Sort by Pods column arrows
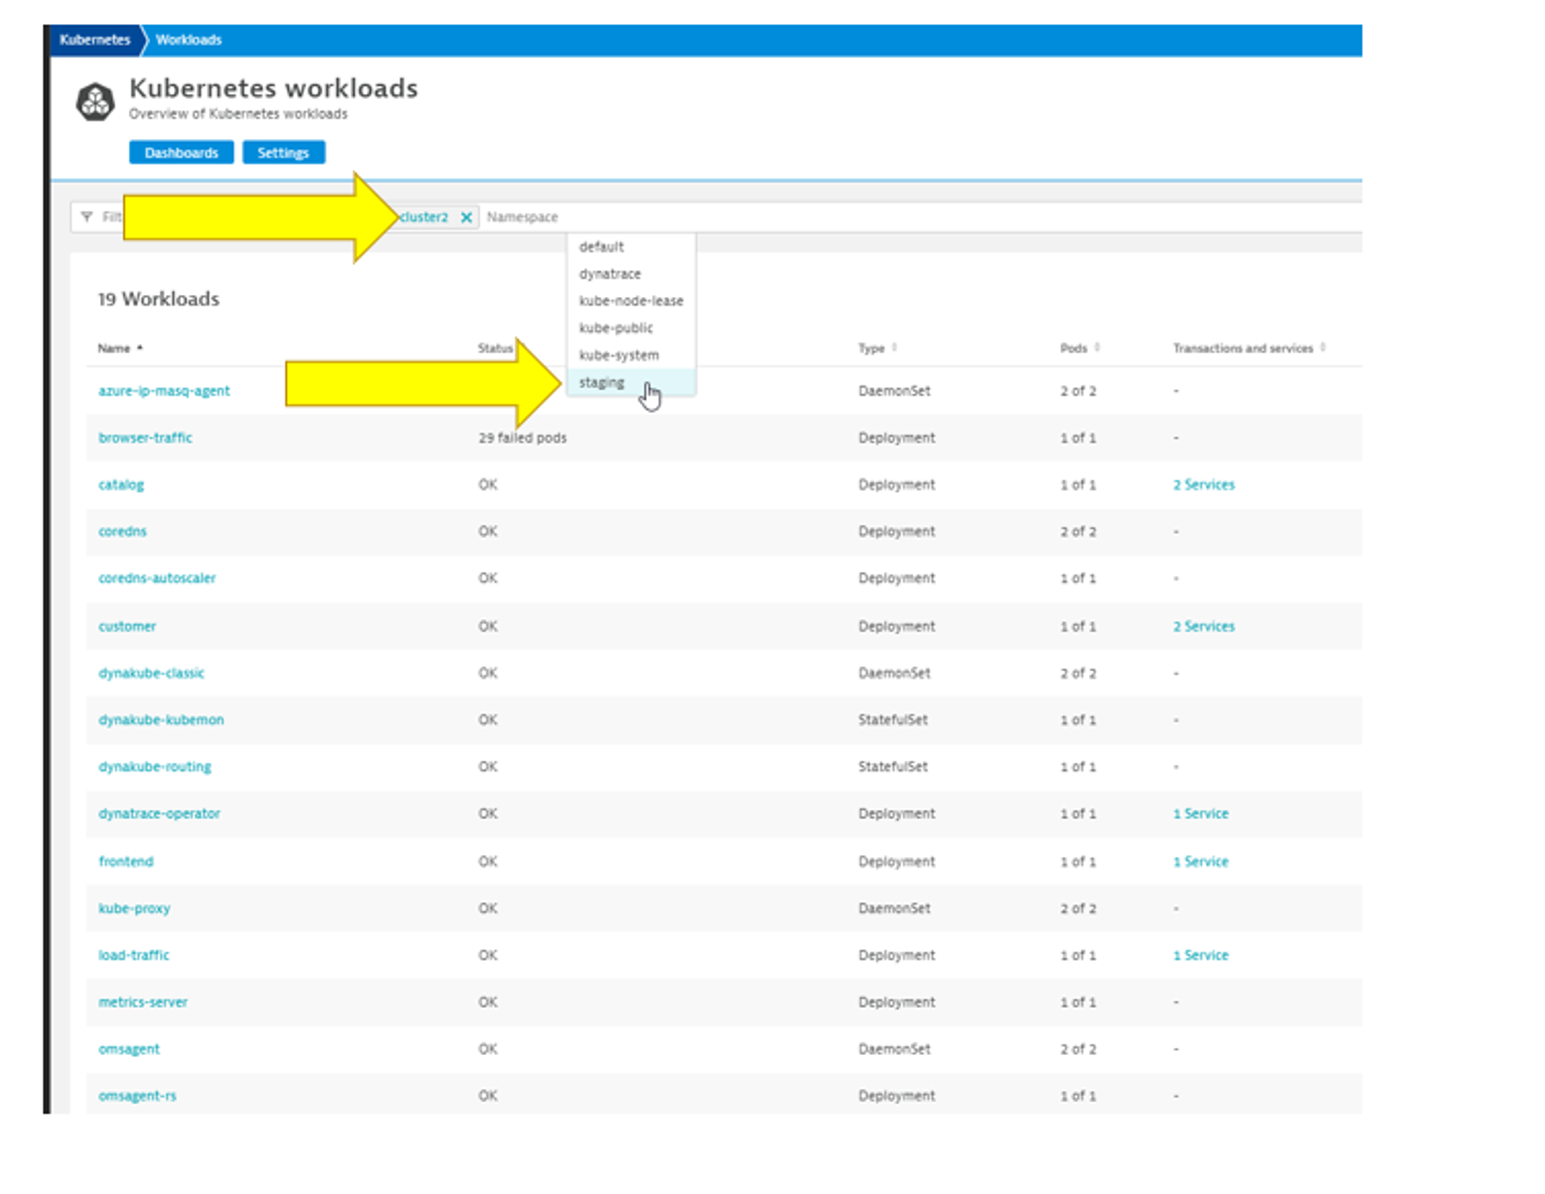1545x1194 pixels. (1097, 348)
